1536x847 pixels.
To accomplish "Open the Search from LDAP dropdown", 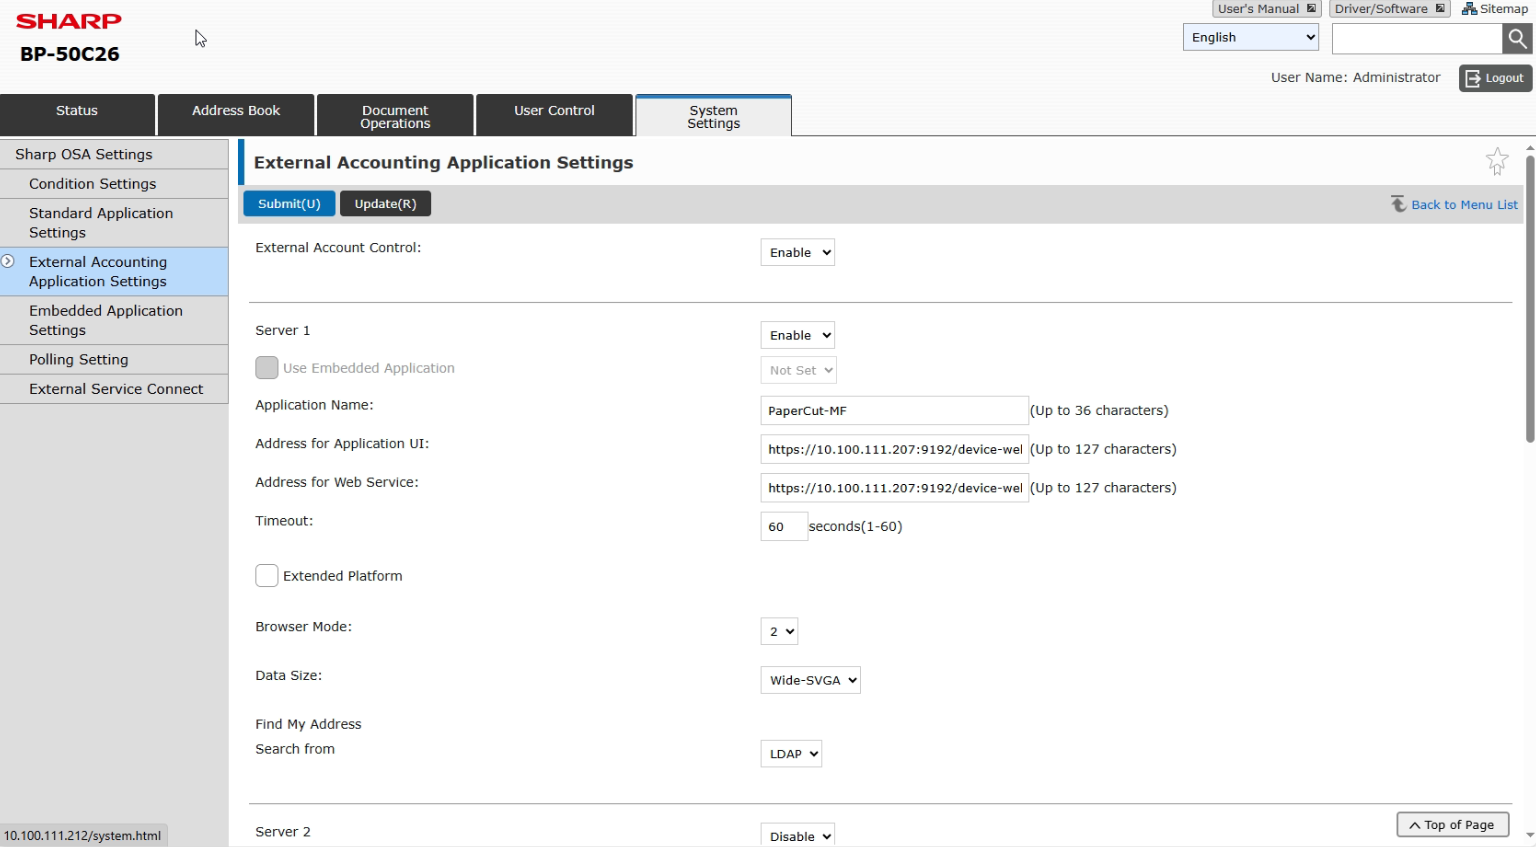I will coord(792,754).
